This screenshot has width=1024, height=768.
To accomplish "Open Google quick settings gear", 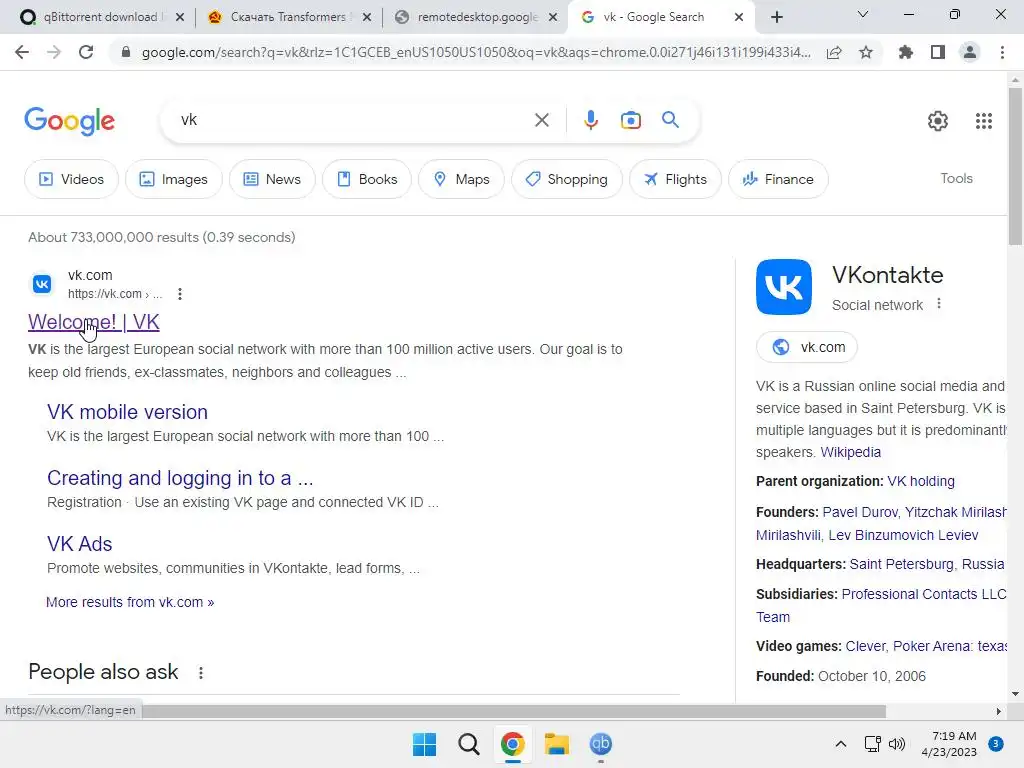I will point(938,121).
